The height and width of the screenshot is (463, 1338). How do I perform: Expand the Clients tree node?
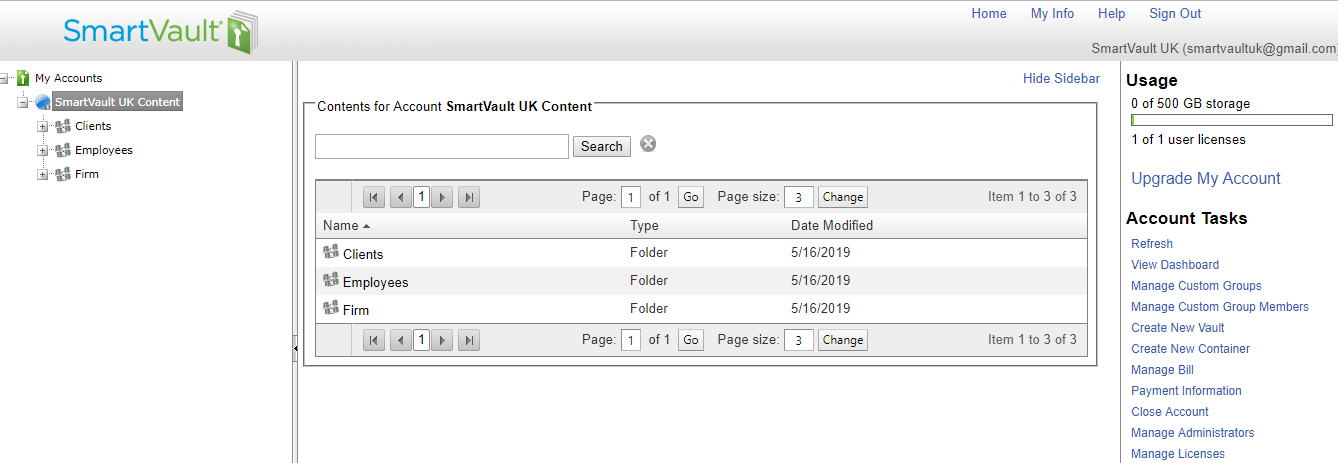pyautogui.click(x=42, y=126)
